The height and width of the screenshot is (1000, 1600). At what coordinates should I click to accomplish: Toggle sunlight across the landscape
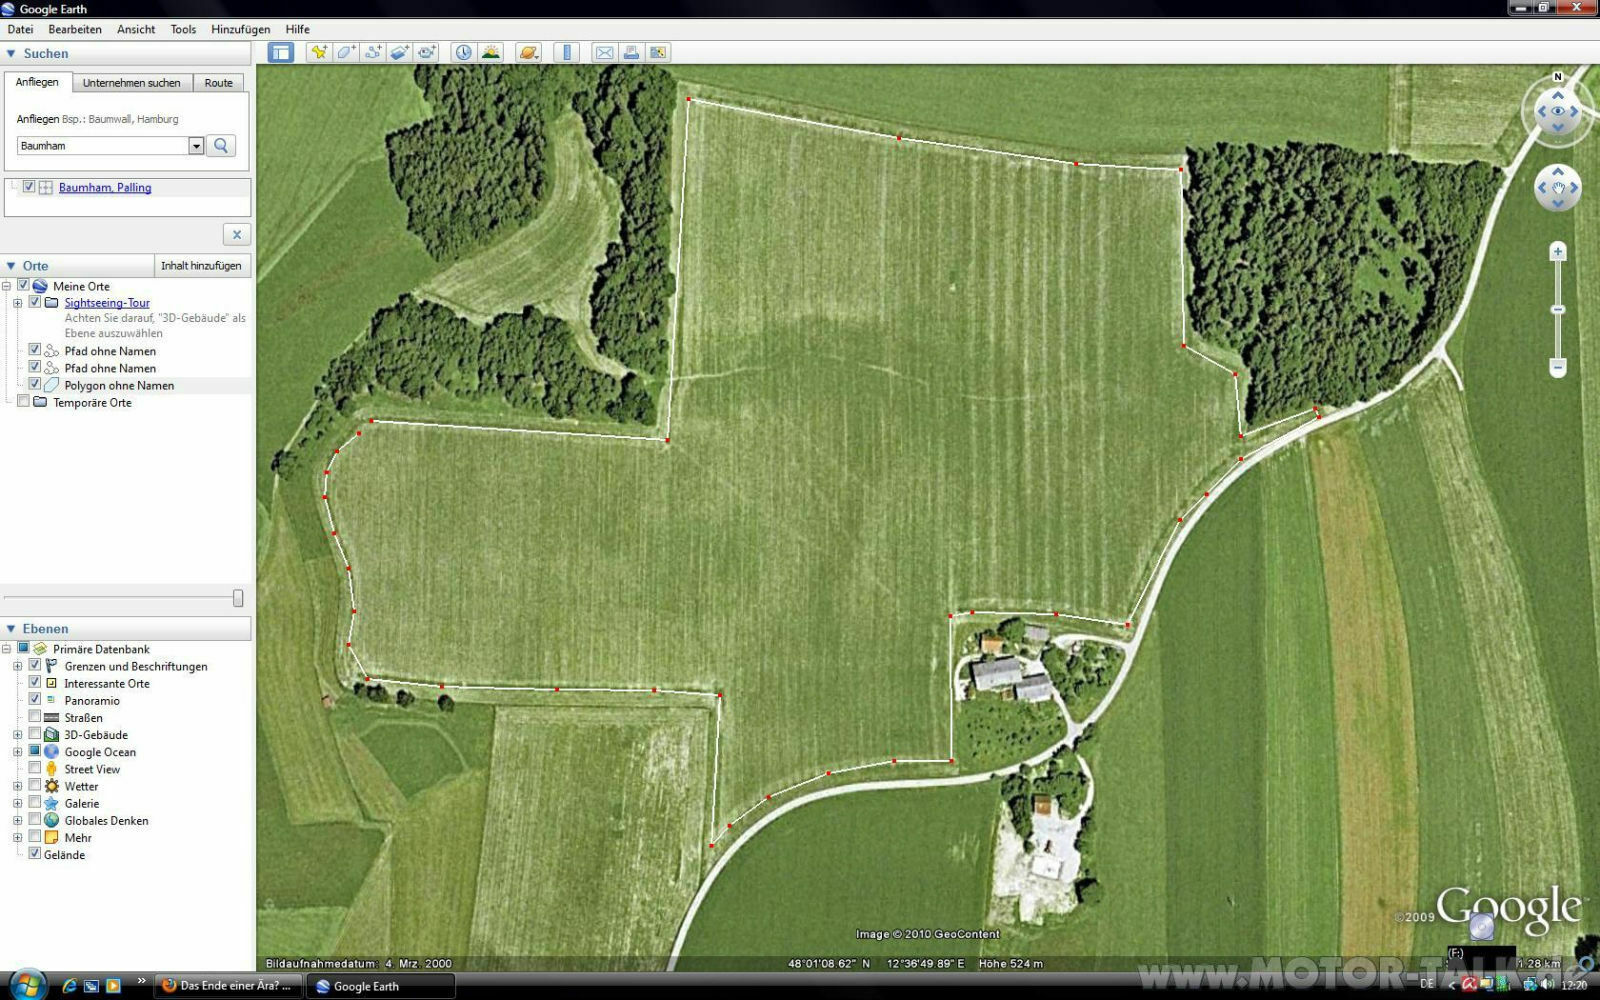(490, 53)
